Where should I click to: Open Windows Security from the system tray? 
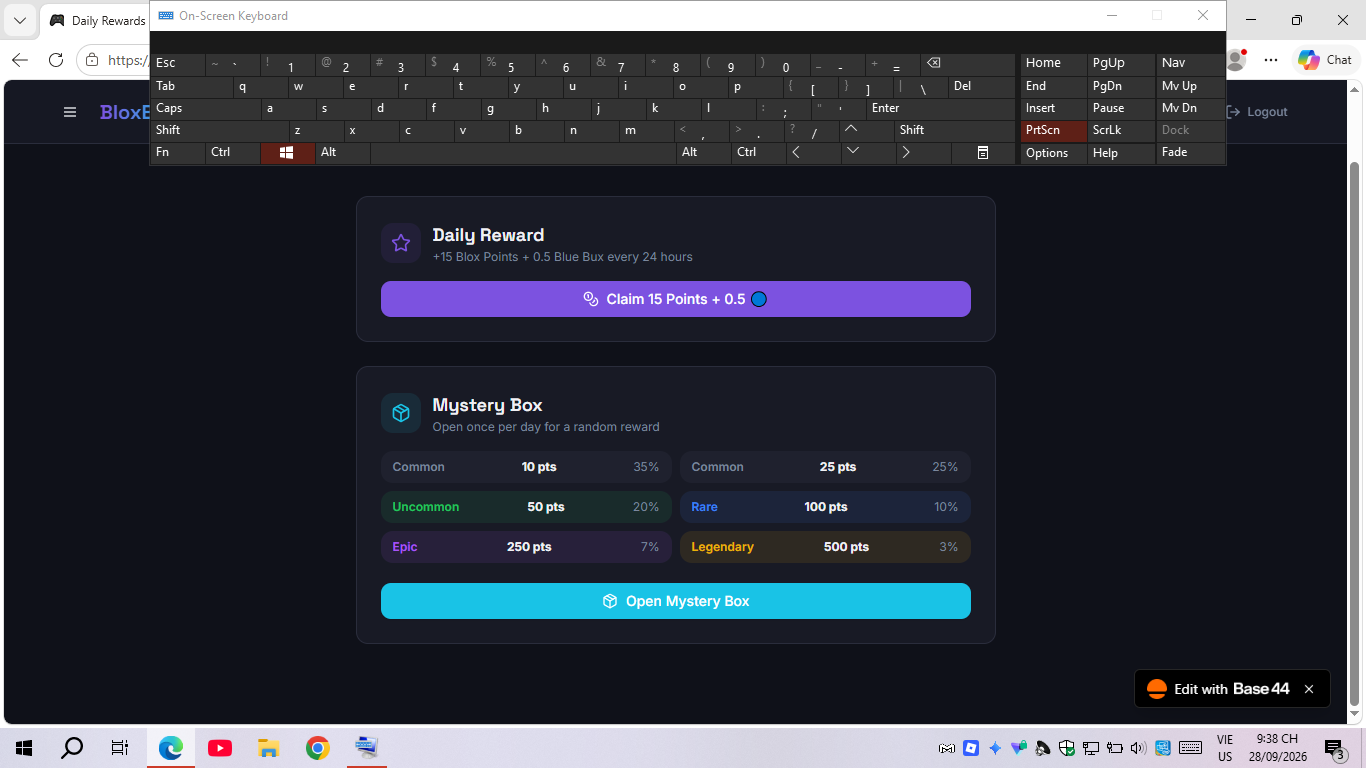1067,748
